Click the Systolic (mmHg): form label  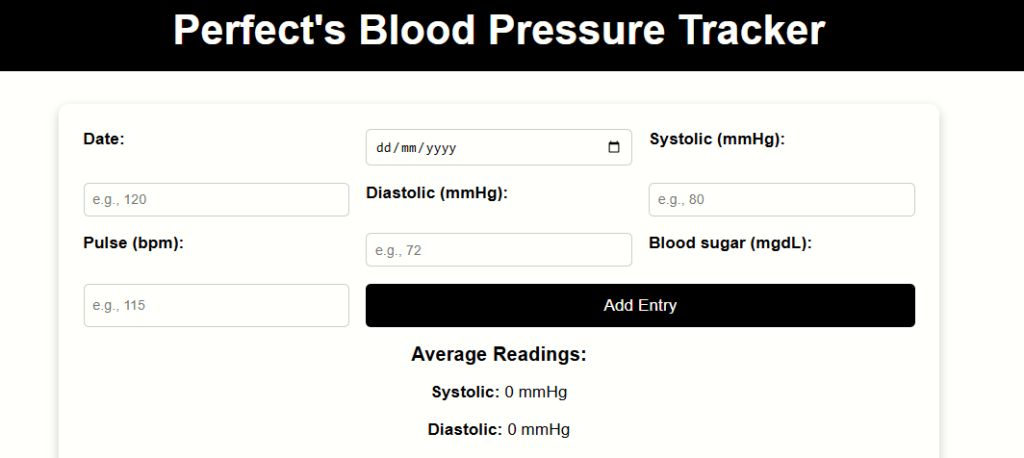click(x=717, y=139)
